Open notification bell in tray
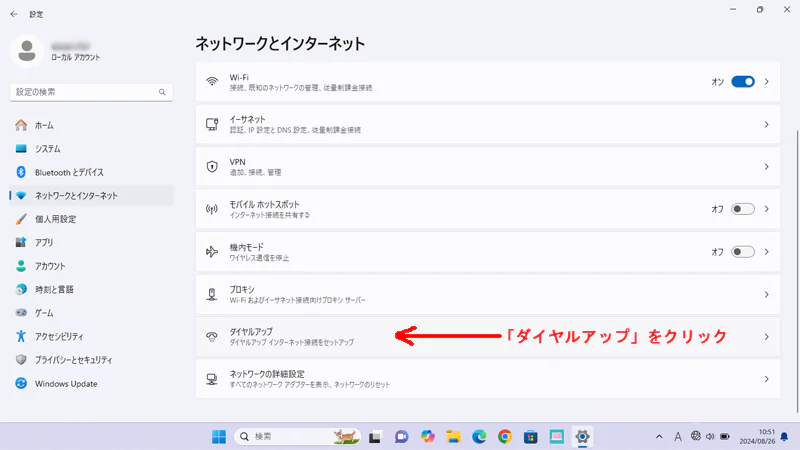800x450 pixels. pyautogui.click(x=784, y=437)
